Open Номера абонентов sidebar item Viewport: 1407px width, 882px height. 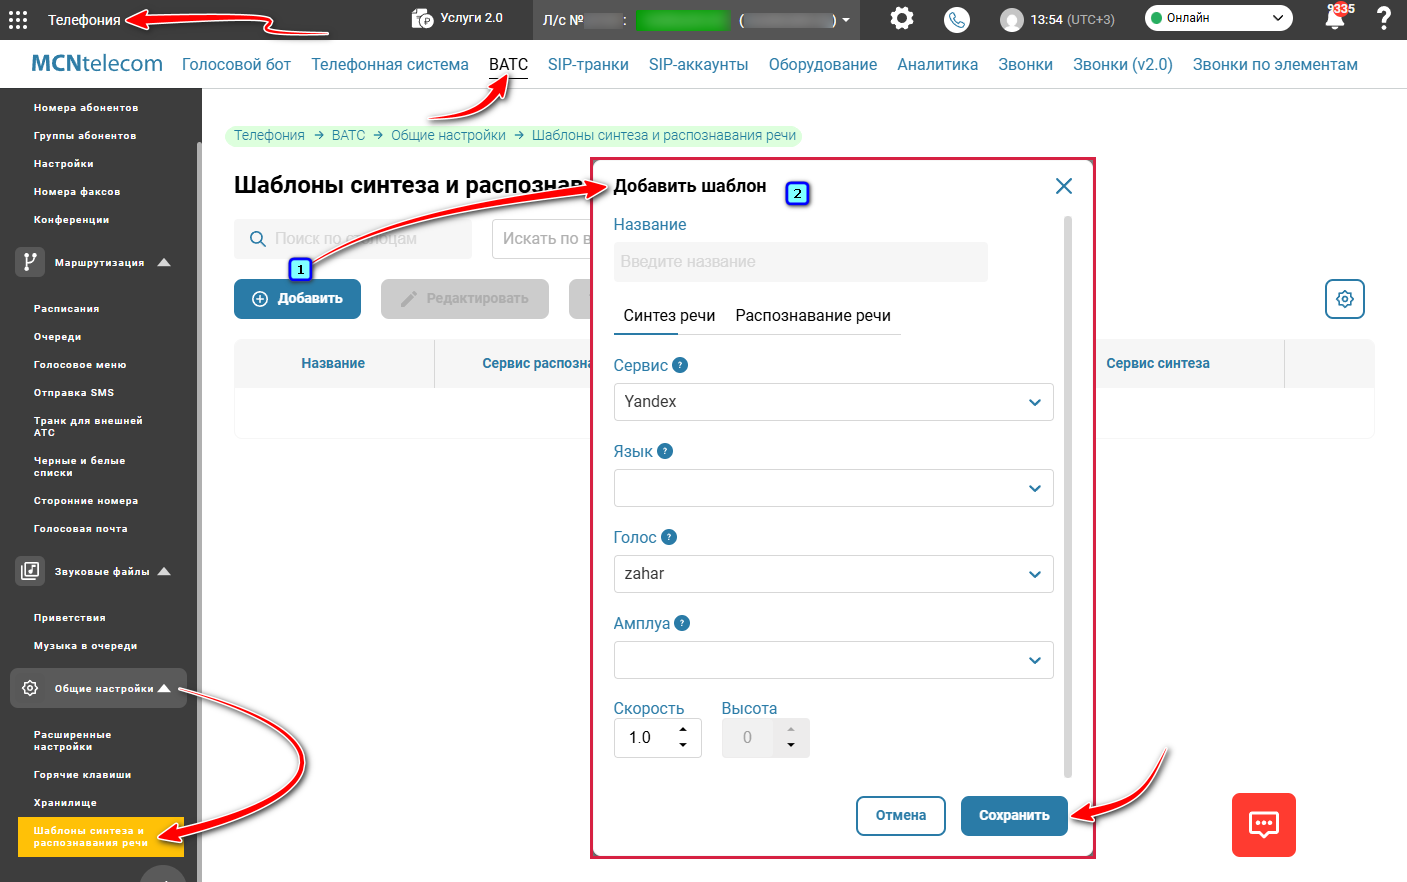tap(86, 108)
